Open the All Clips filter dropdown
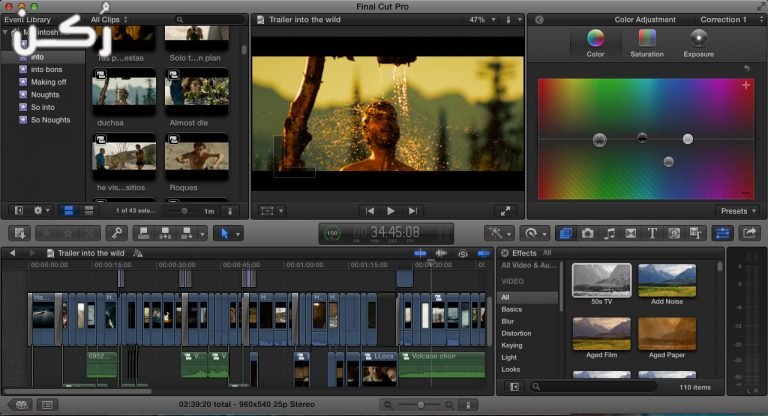 [109, 20]
